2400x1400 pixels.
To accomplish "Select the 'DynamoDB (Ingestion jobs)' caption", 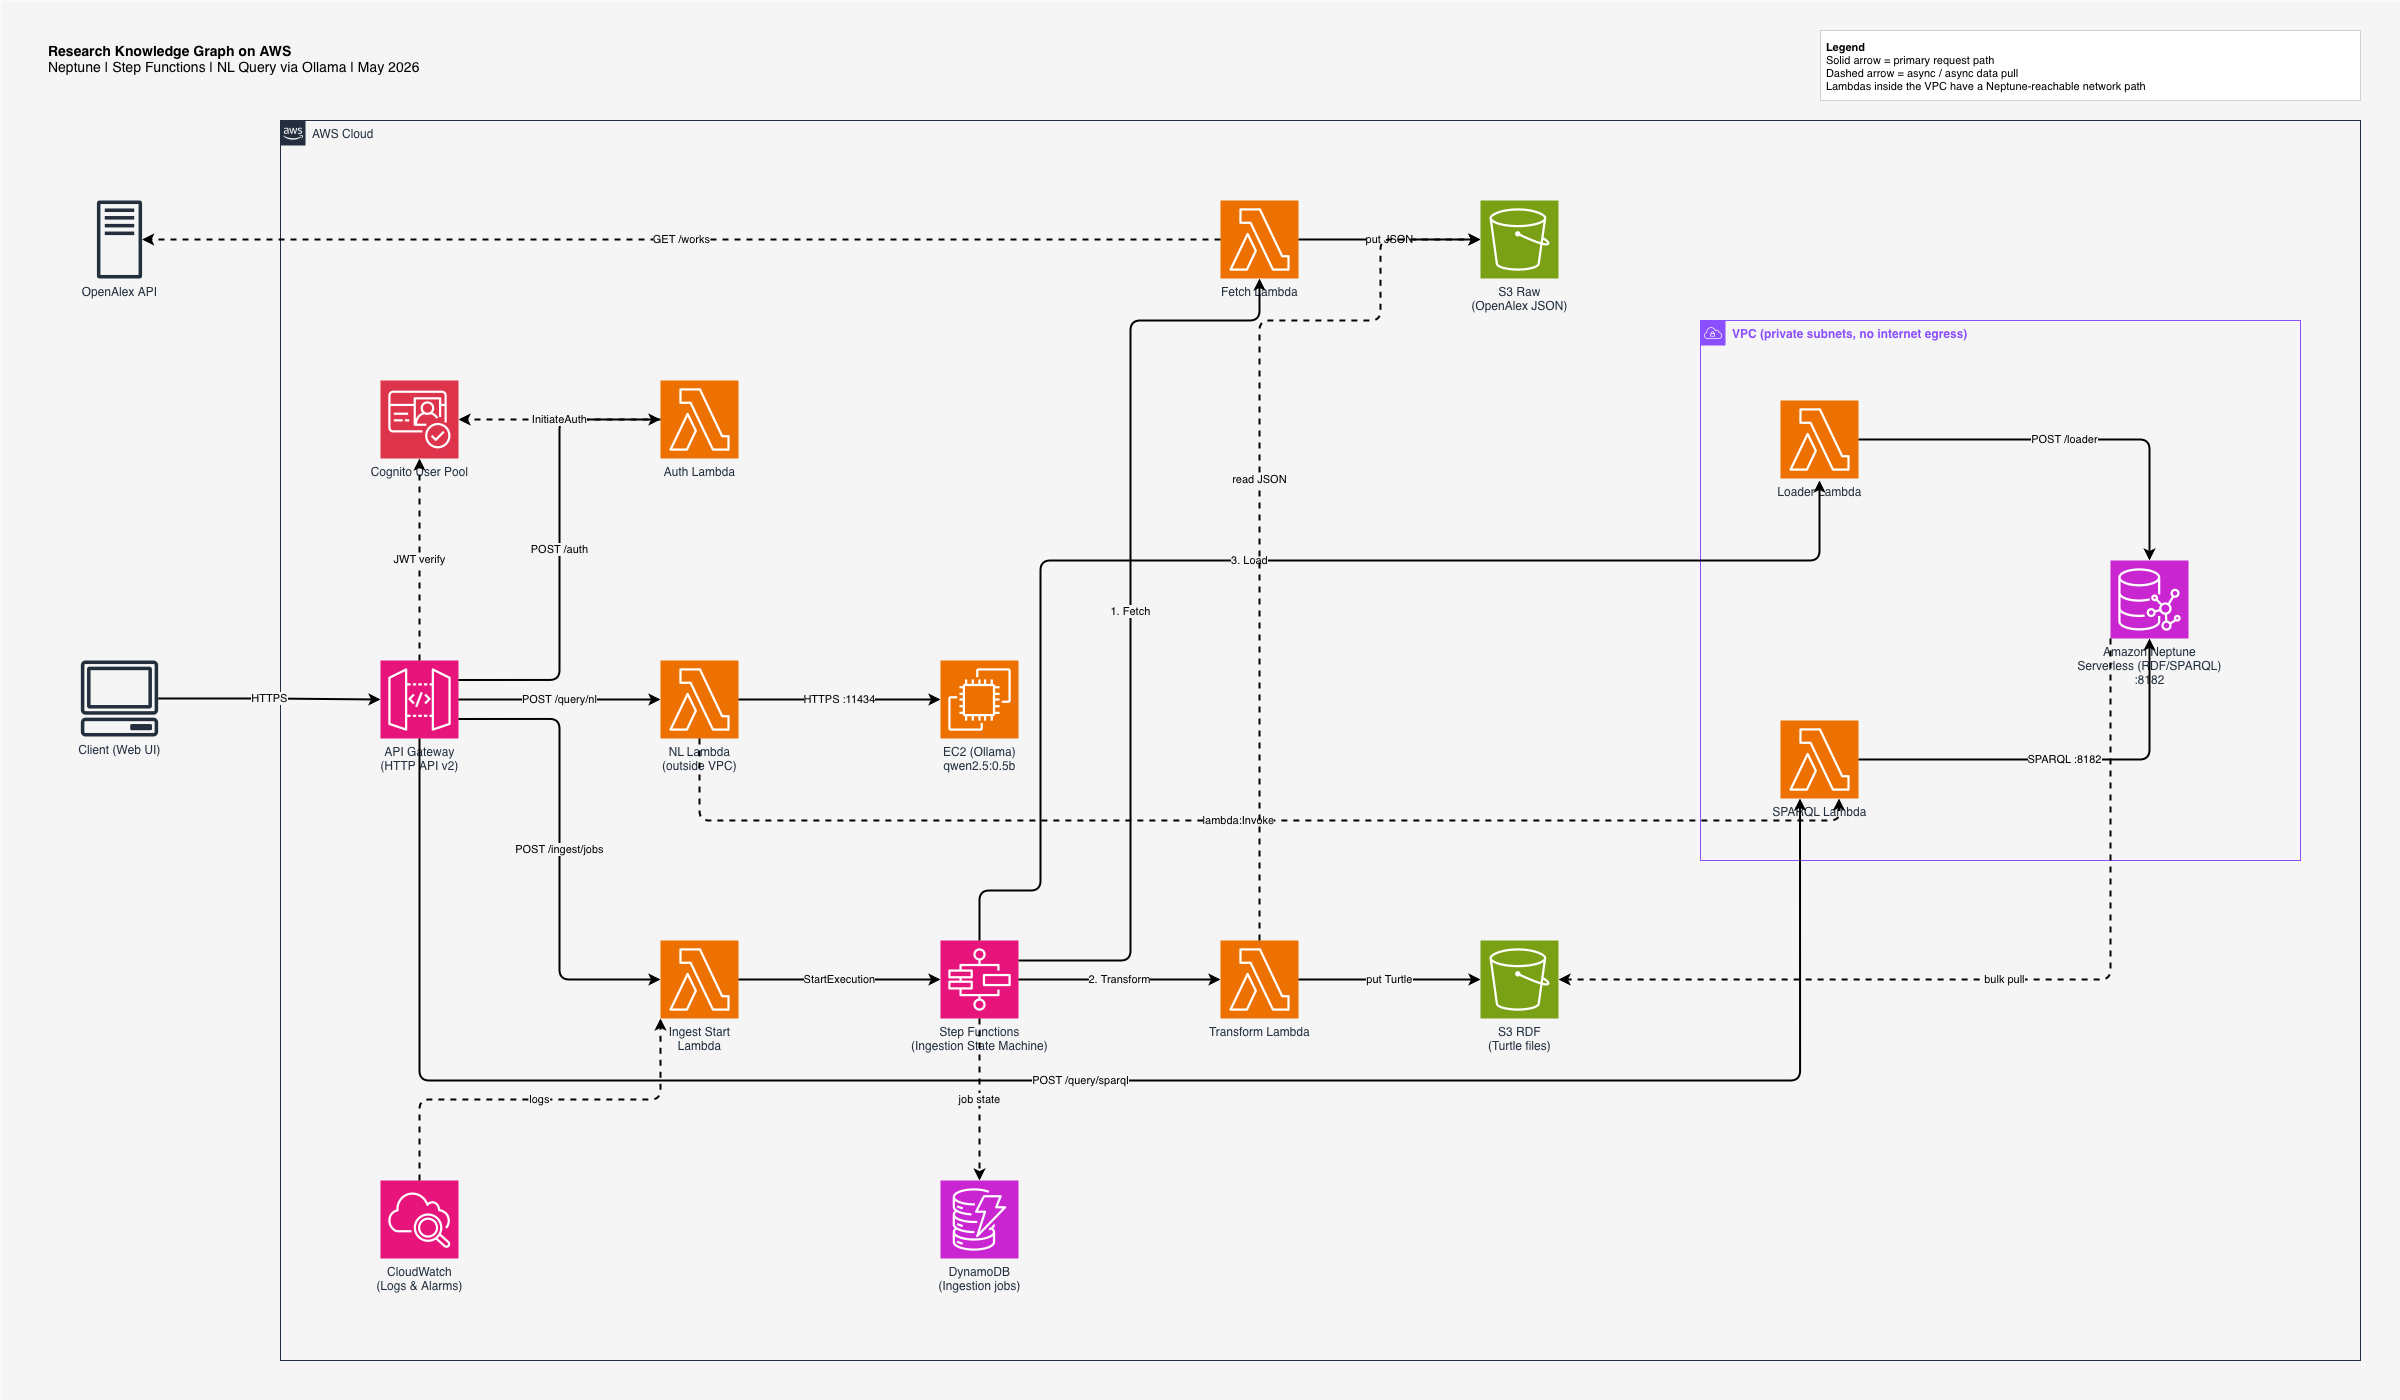I will pos(979,1279).
